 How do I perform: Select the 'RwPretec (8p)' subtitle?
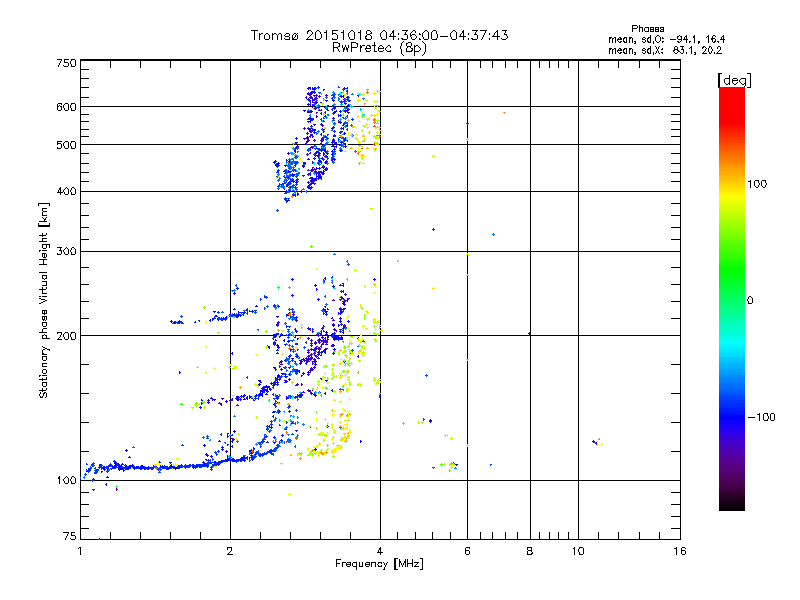point(379,48)
